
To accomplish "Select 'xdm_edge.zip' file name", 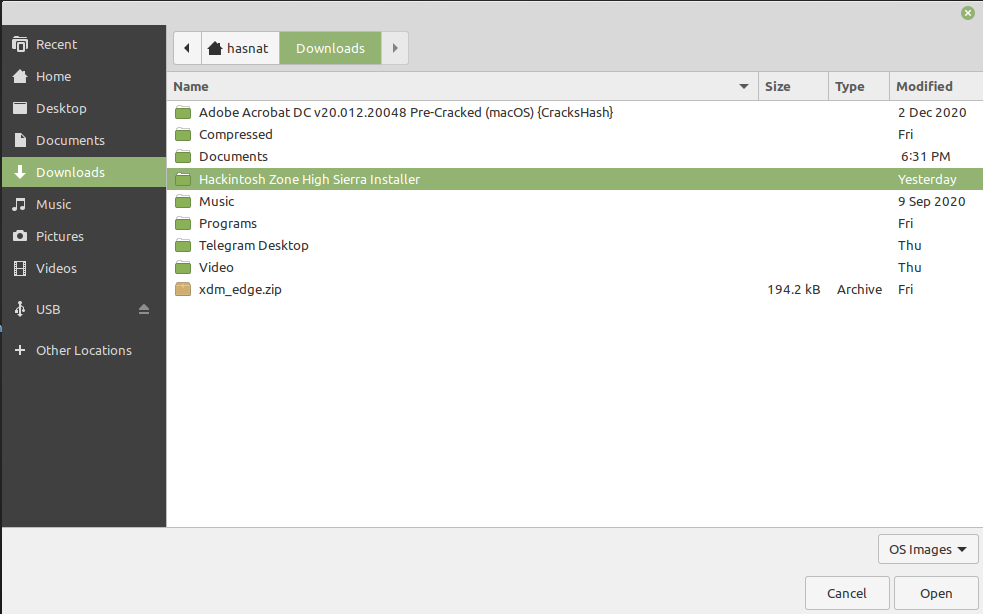I will click(240, 289).
